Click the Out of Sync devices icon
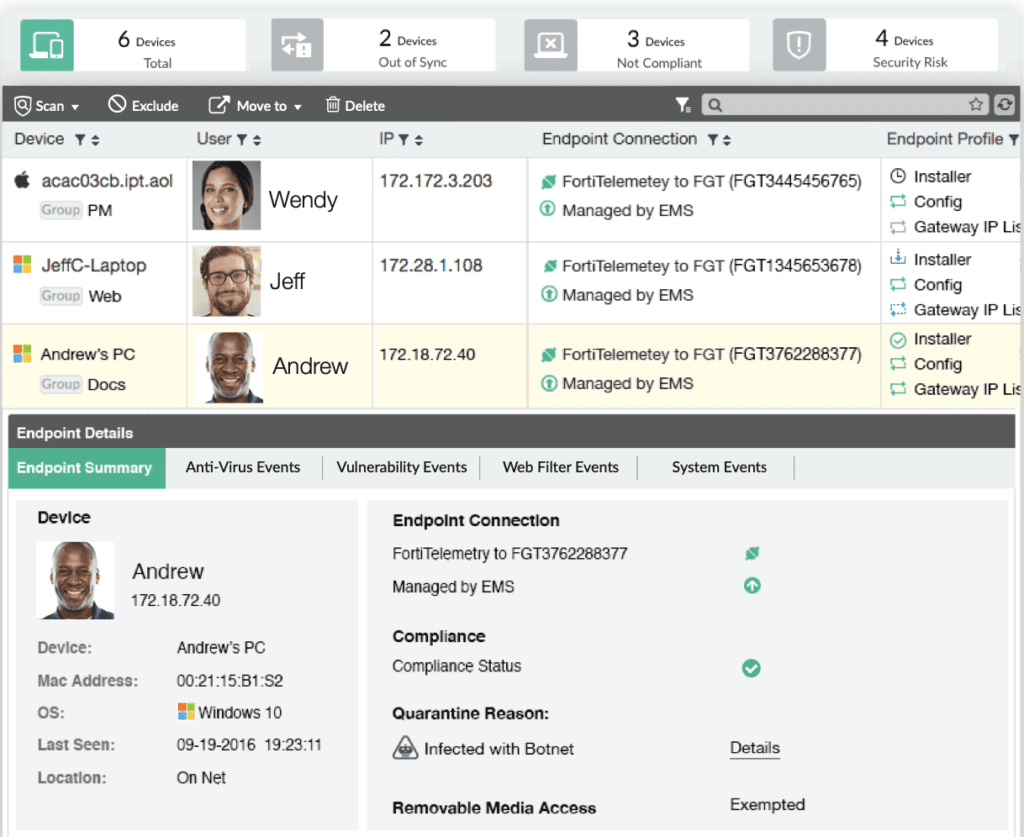The height and width of the screenshot is (837, 1024). click(297, 45)
